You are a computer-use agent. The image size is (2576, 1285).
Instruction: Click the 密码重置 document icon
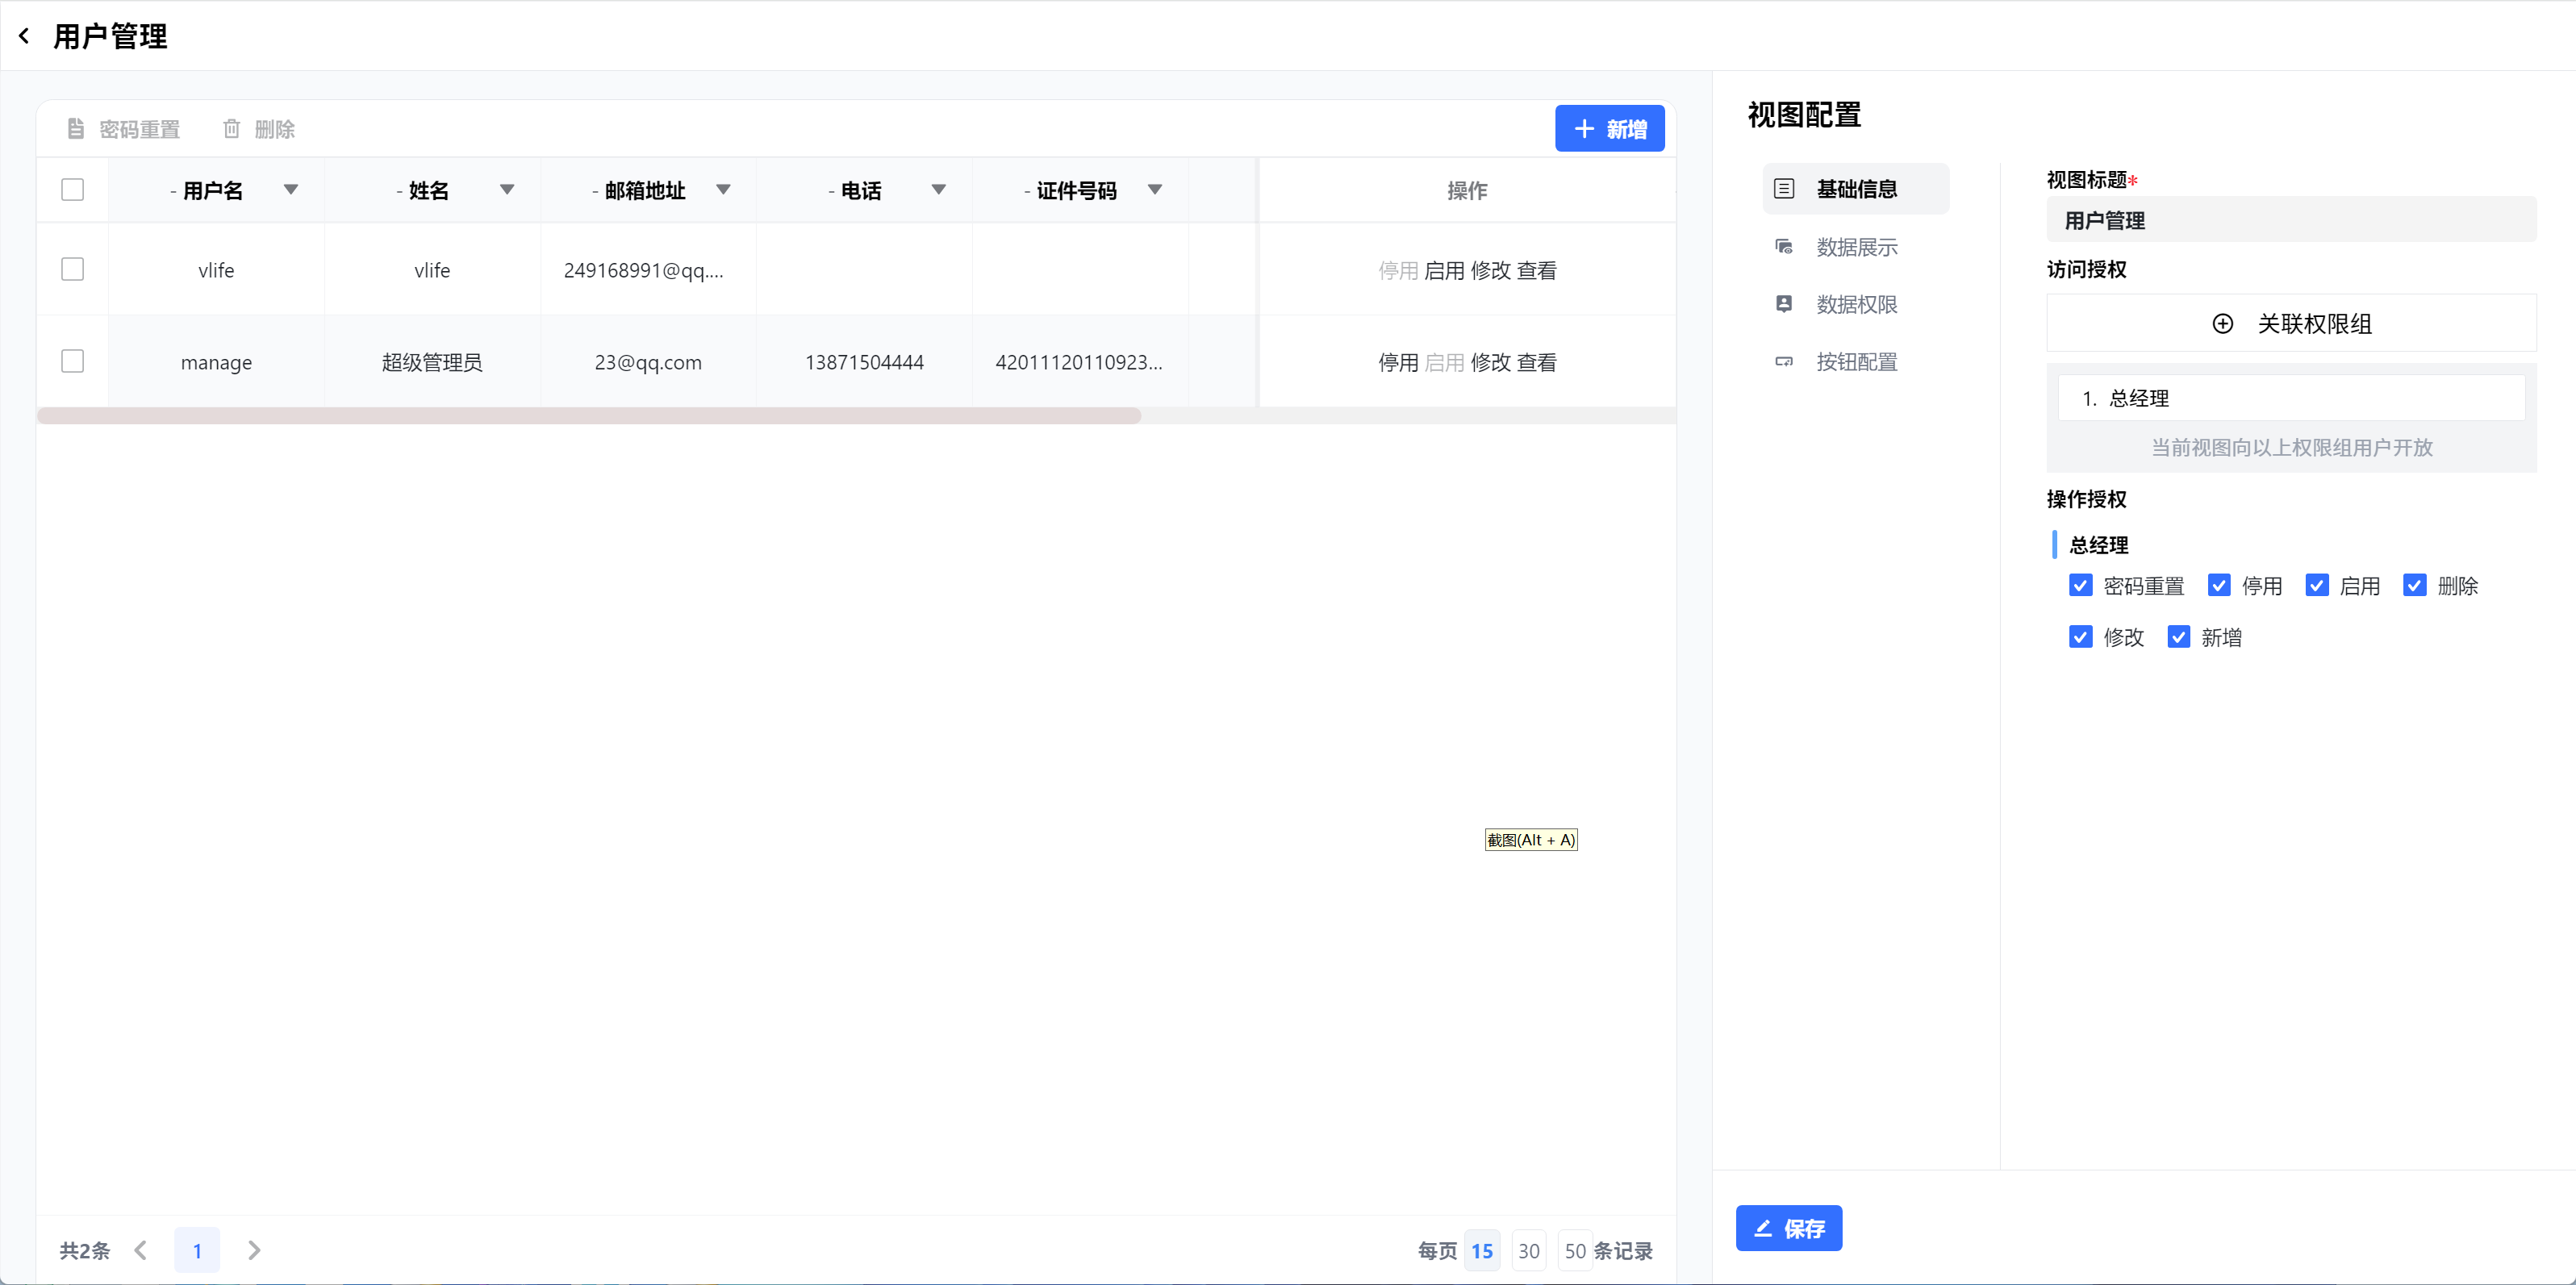tap(75, 129)
